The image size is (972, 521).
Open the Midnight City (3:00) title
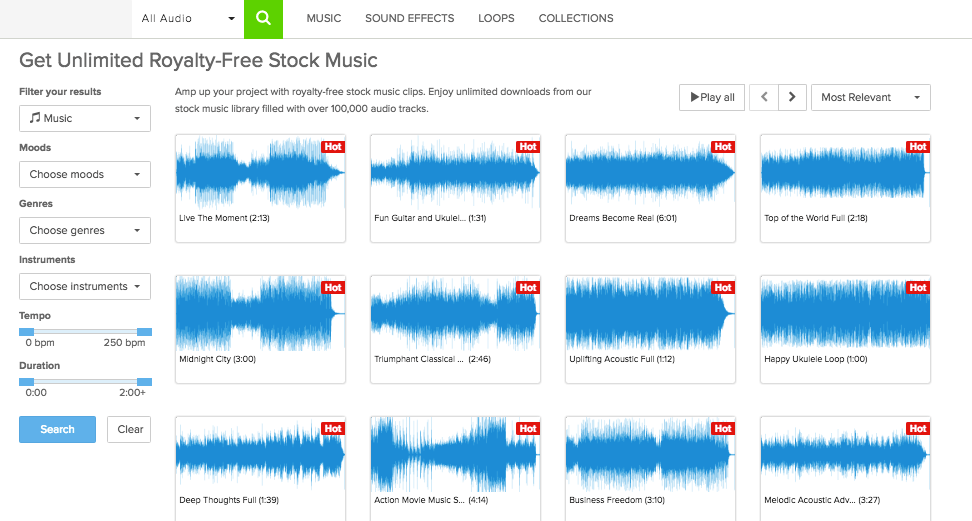click(x=218, y=359)
